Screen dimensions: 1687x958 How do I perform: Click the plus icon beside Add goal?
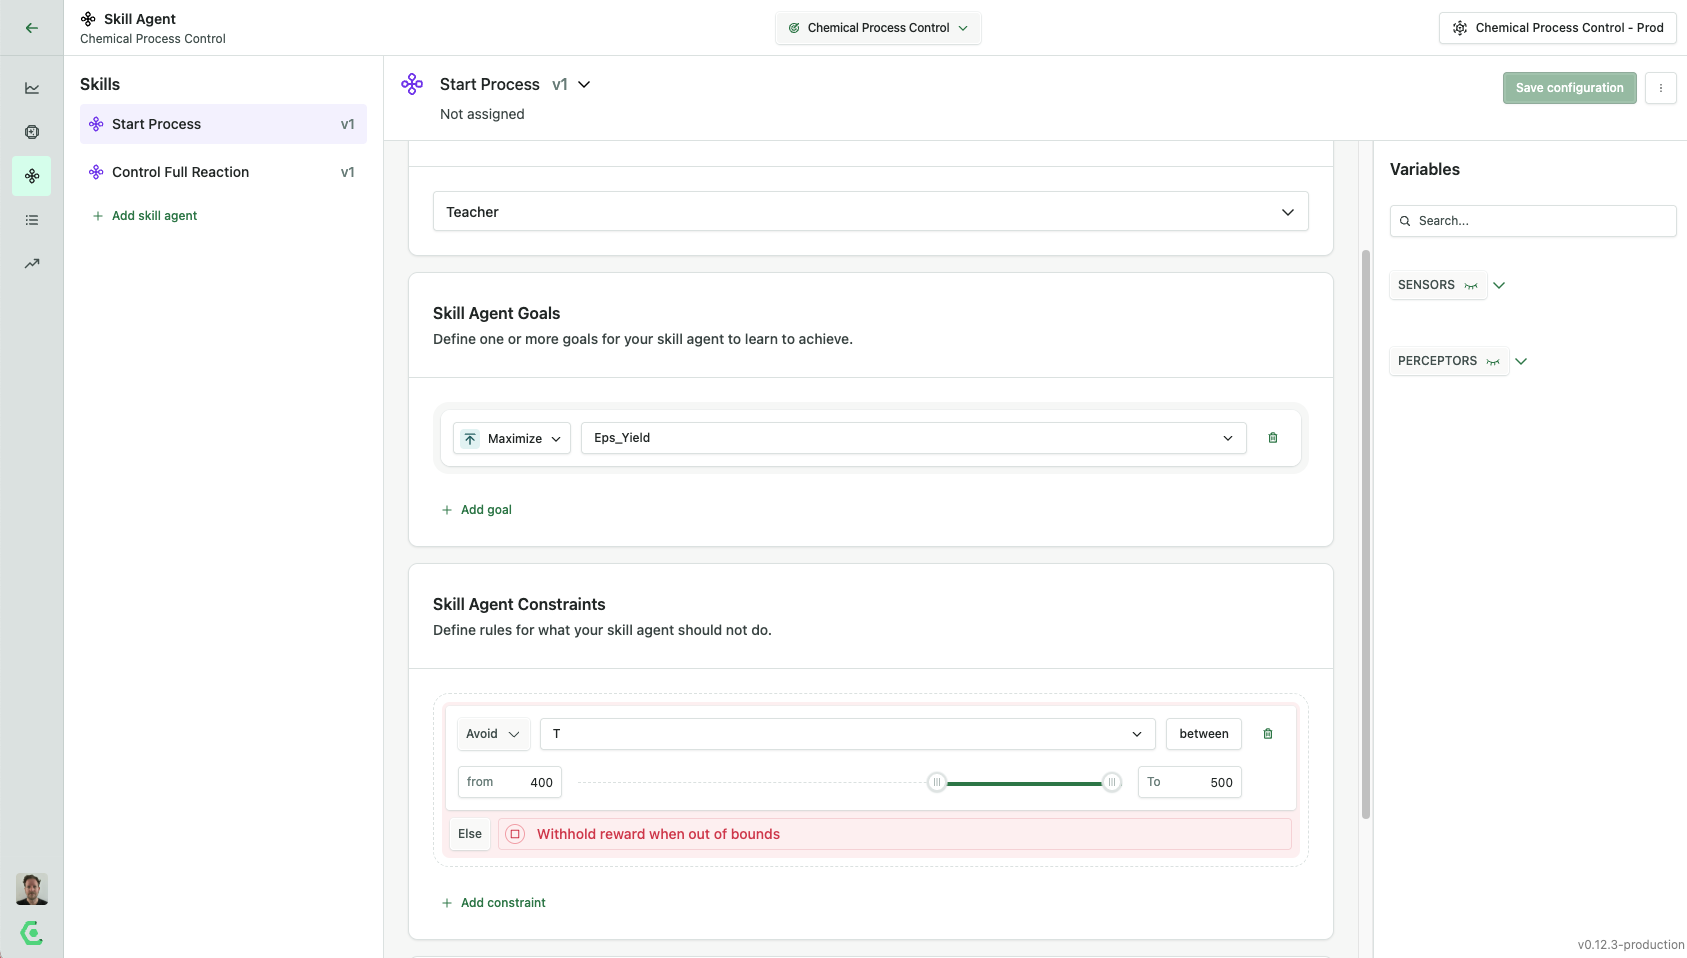(447, 510)
